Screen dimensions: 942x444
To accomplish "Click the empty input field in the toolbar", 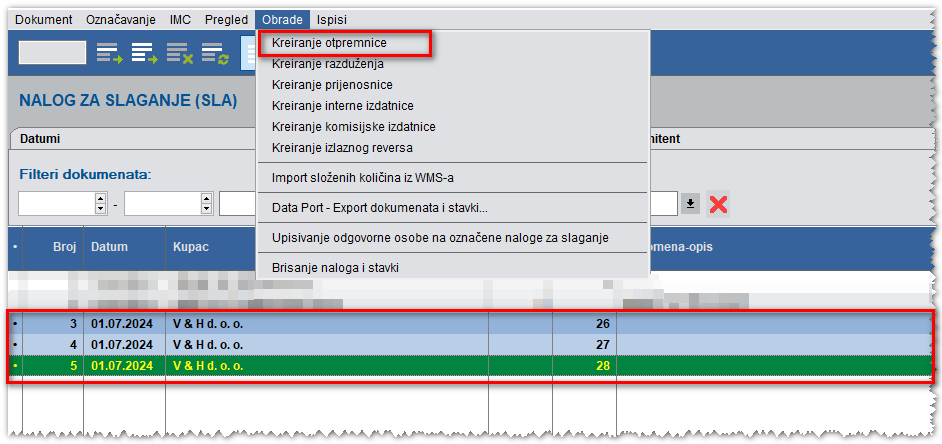I will (52, 54).
